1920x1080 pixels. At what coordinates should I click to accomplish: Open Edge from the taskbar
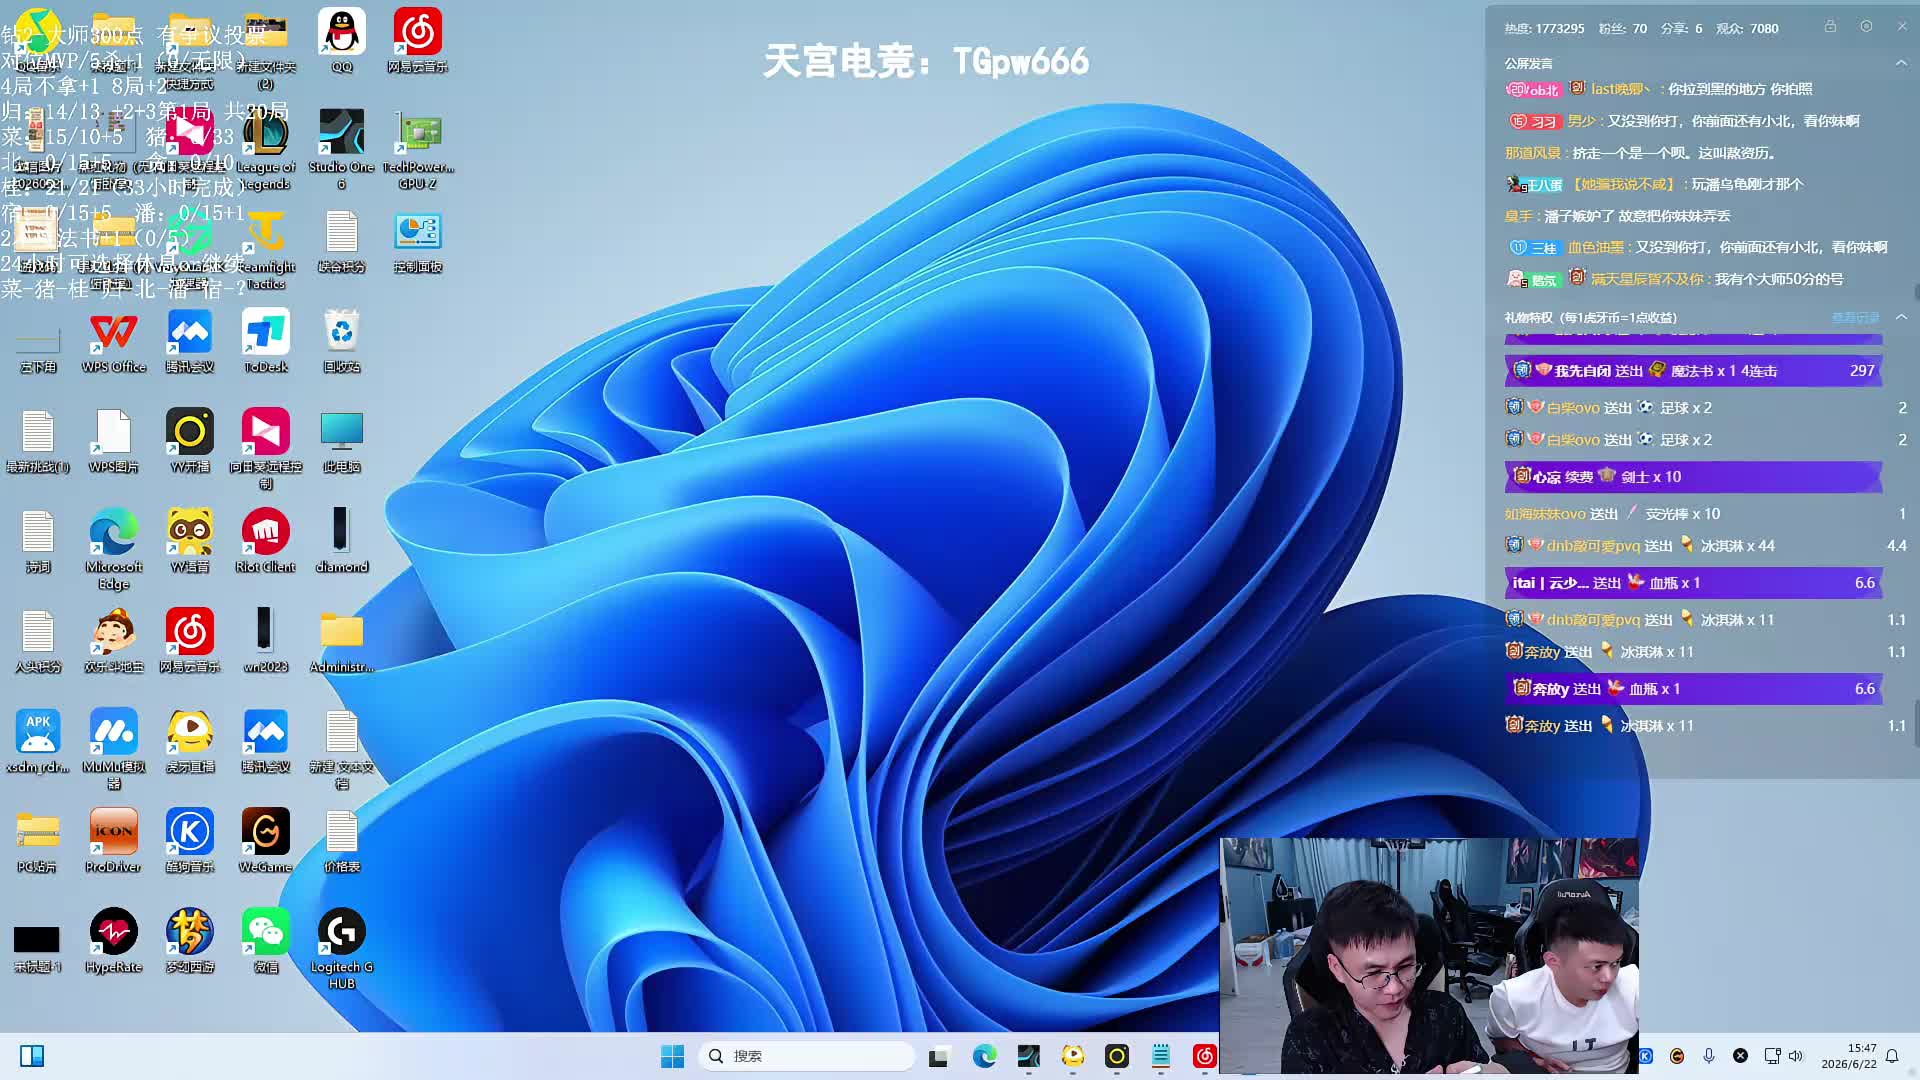tap(985, 1056)
